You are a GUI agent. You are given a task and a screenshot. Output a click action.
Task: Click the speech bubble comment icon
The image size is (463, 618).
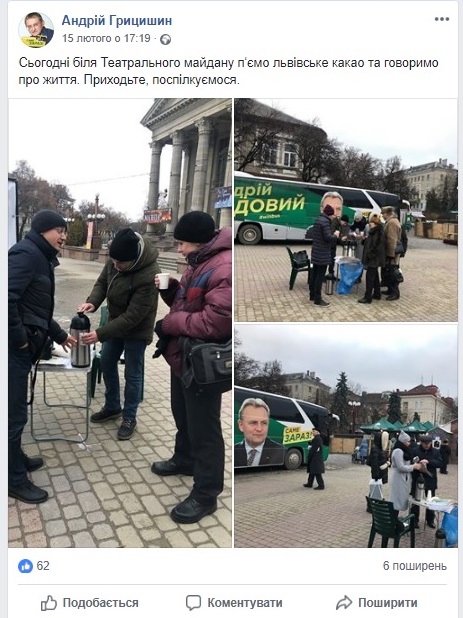point(193,603)
